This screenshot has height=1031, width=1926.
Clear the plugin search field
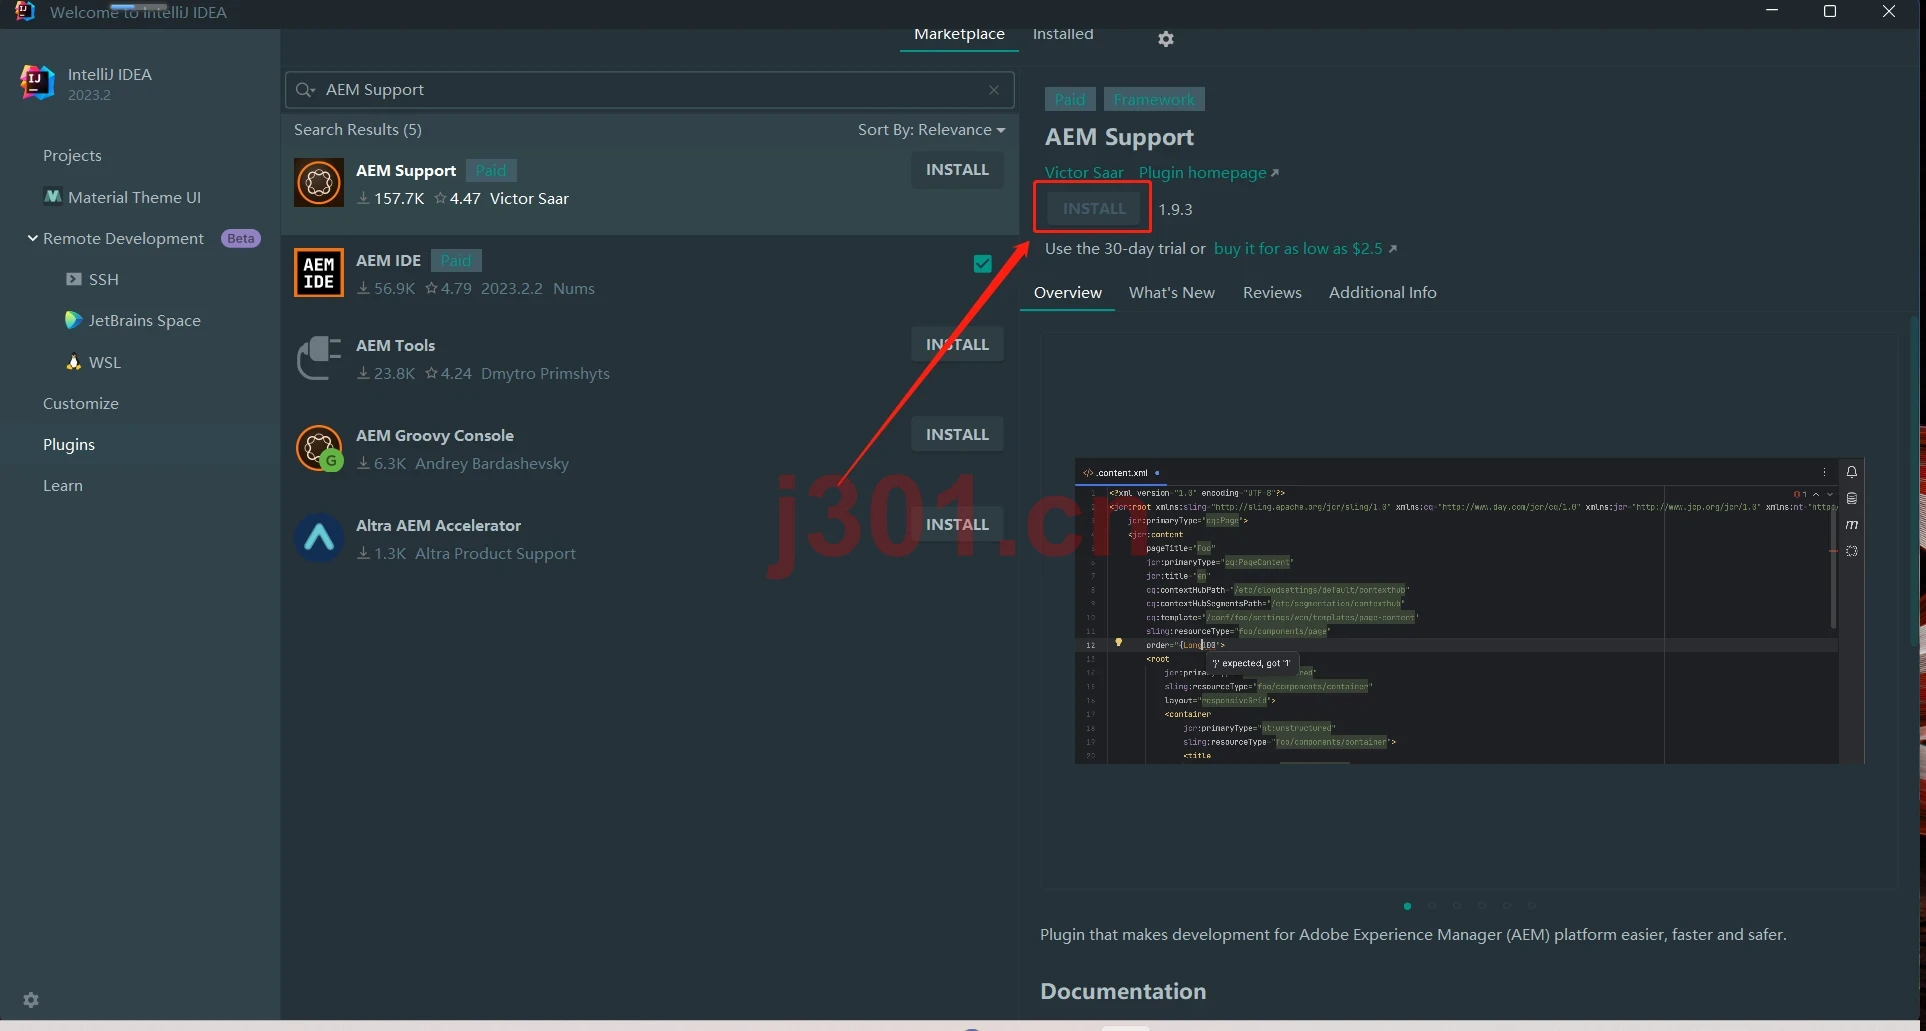(994, 90)
